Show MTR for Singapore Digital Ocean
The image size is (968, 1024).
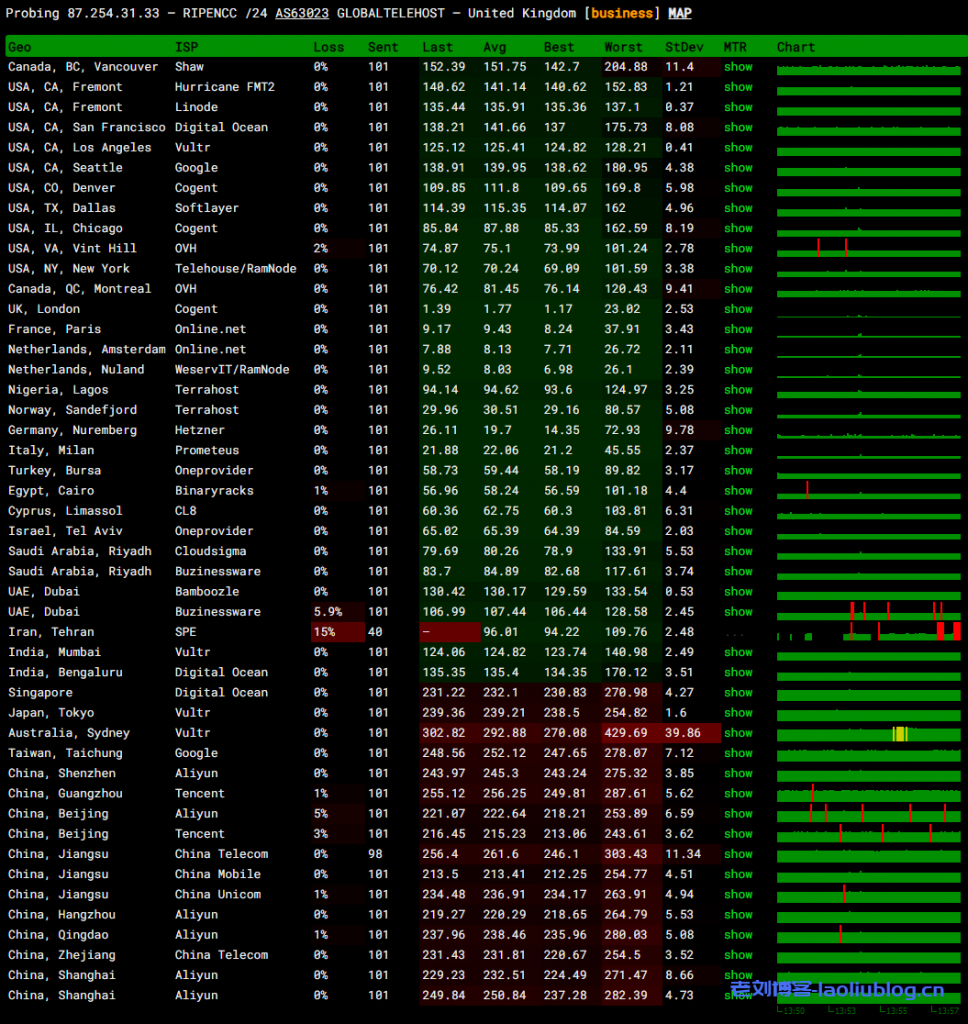[738, 692]
